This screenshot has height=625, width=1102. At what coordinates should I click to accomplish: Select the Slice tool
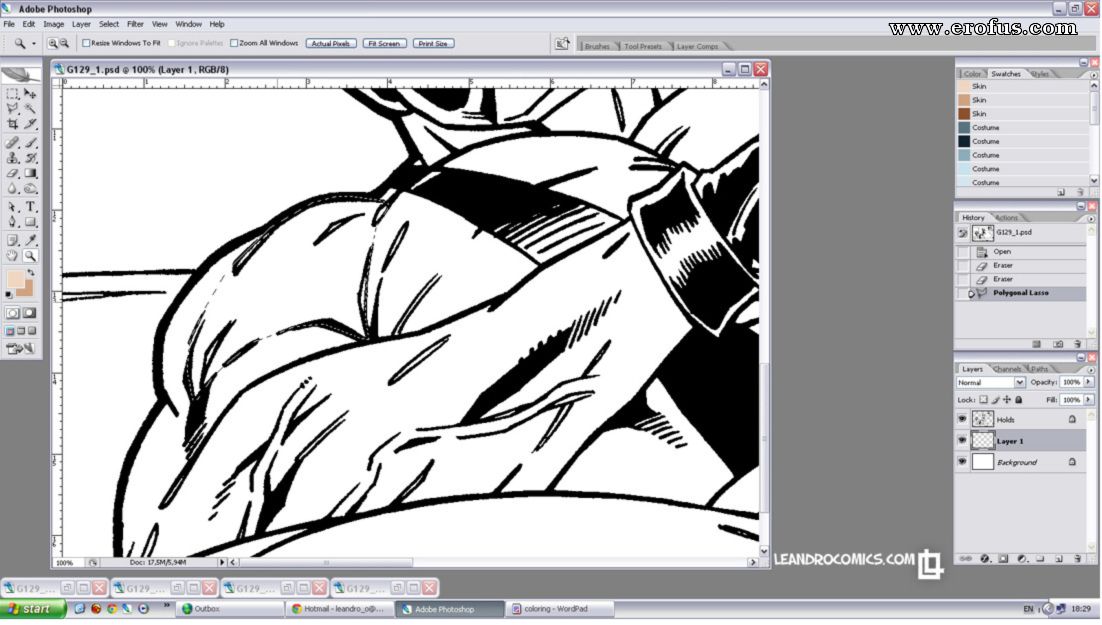[x=30, y=124]
